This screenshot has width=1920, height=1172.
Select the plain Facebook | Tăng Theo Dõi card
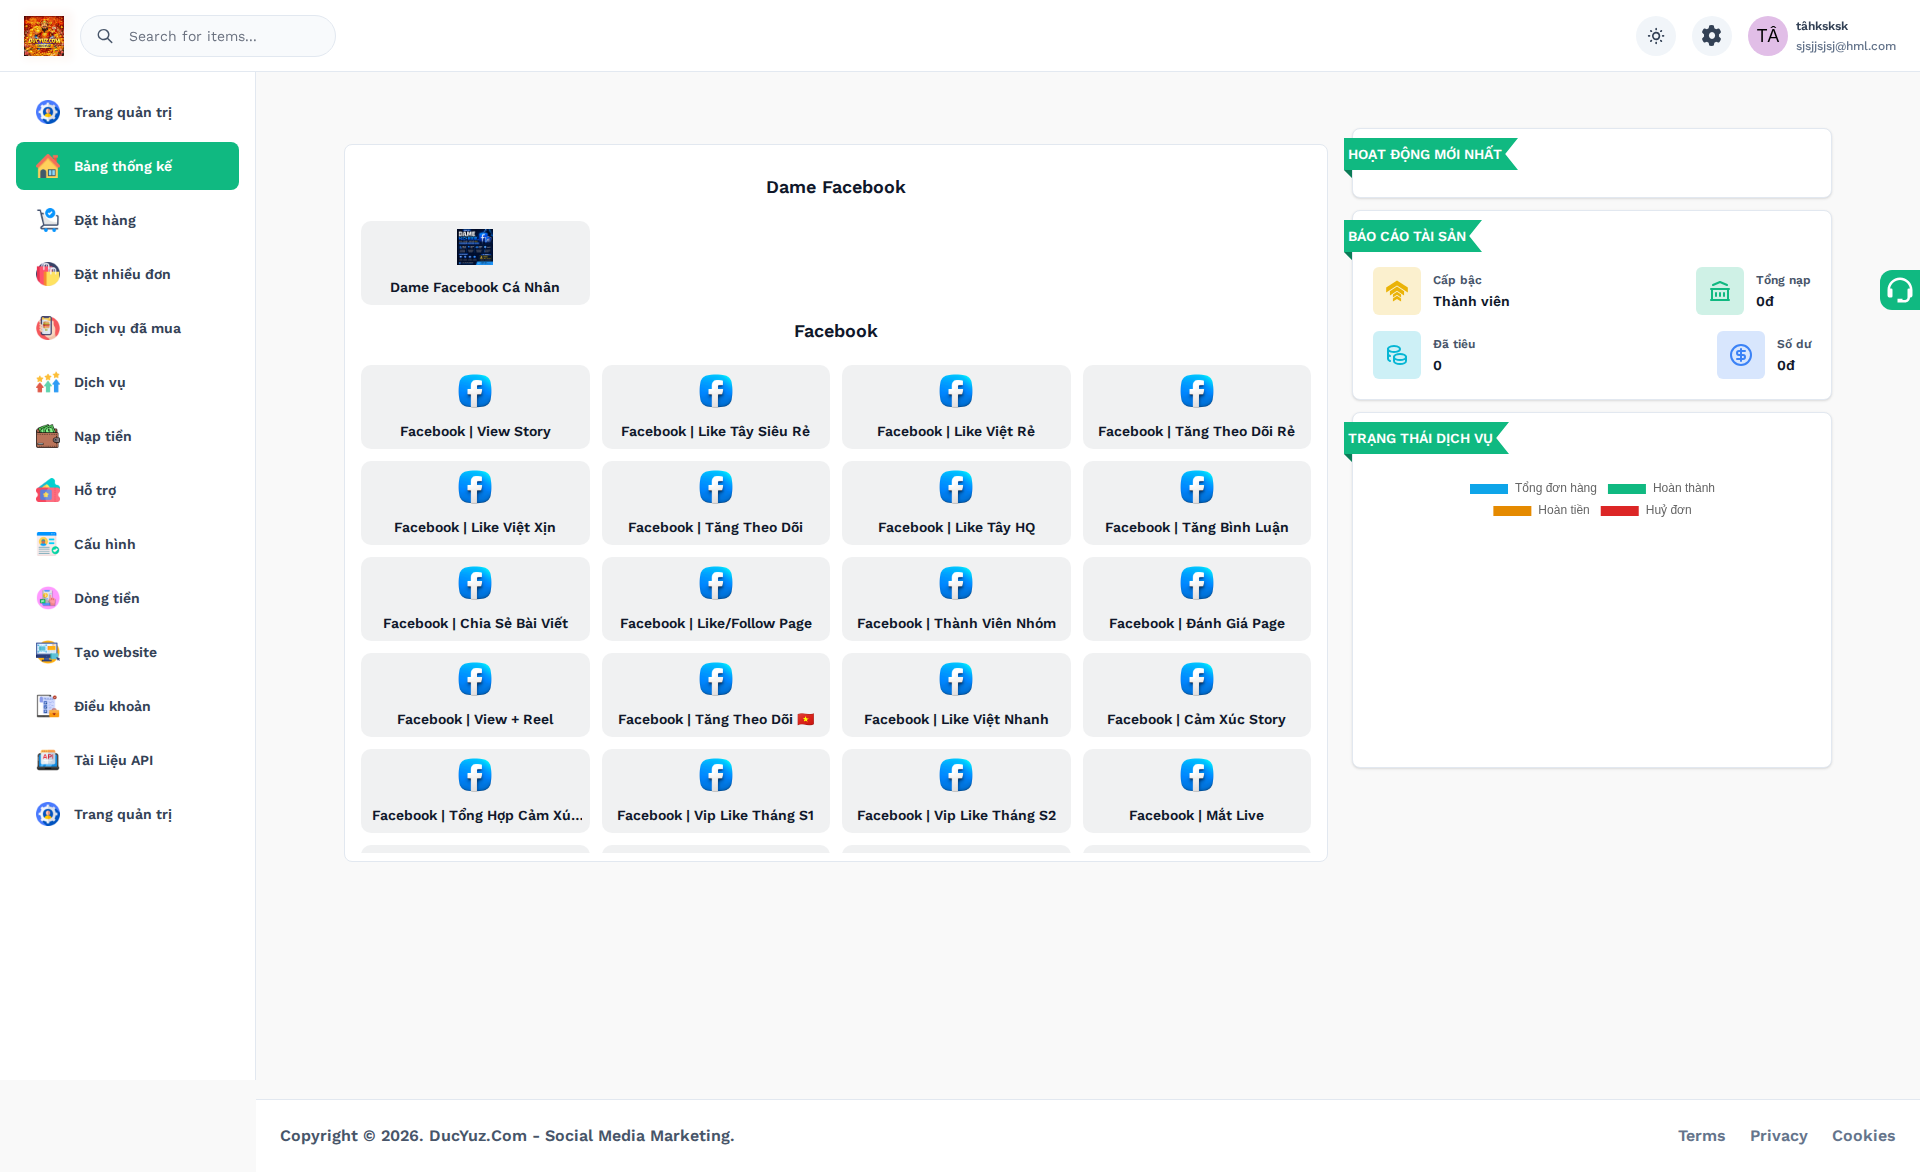pos(716,503)
